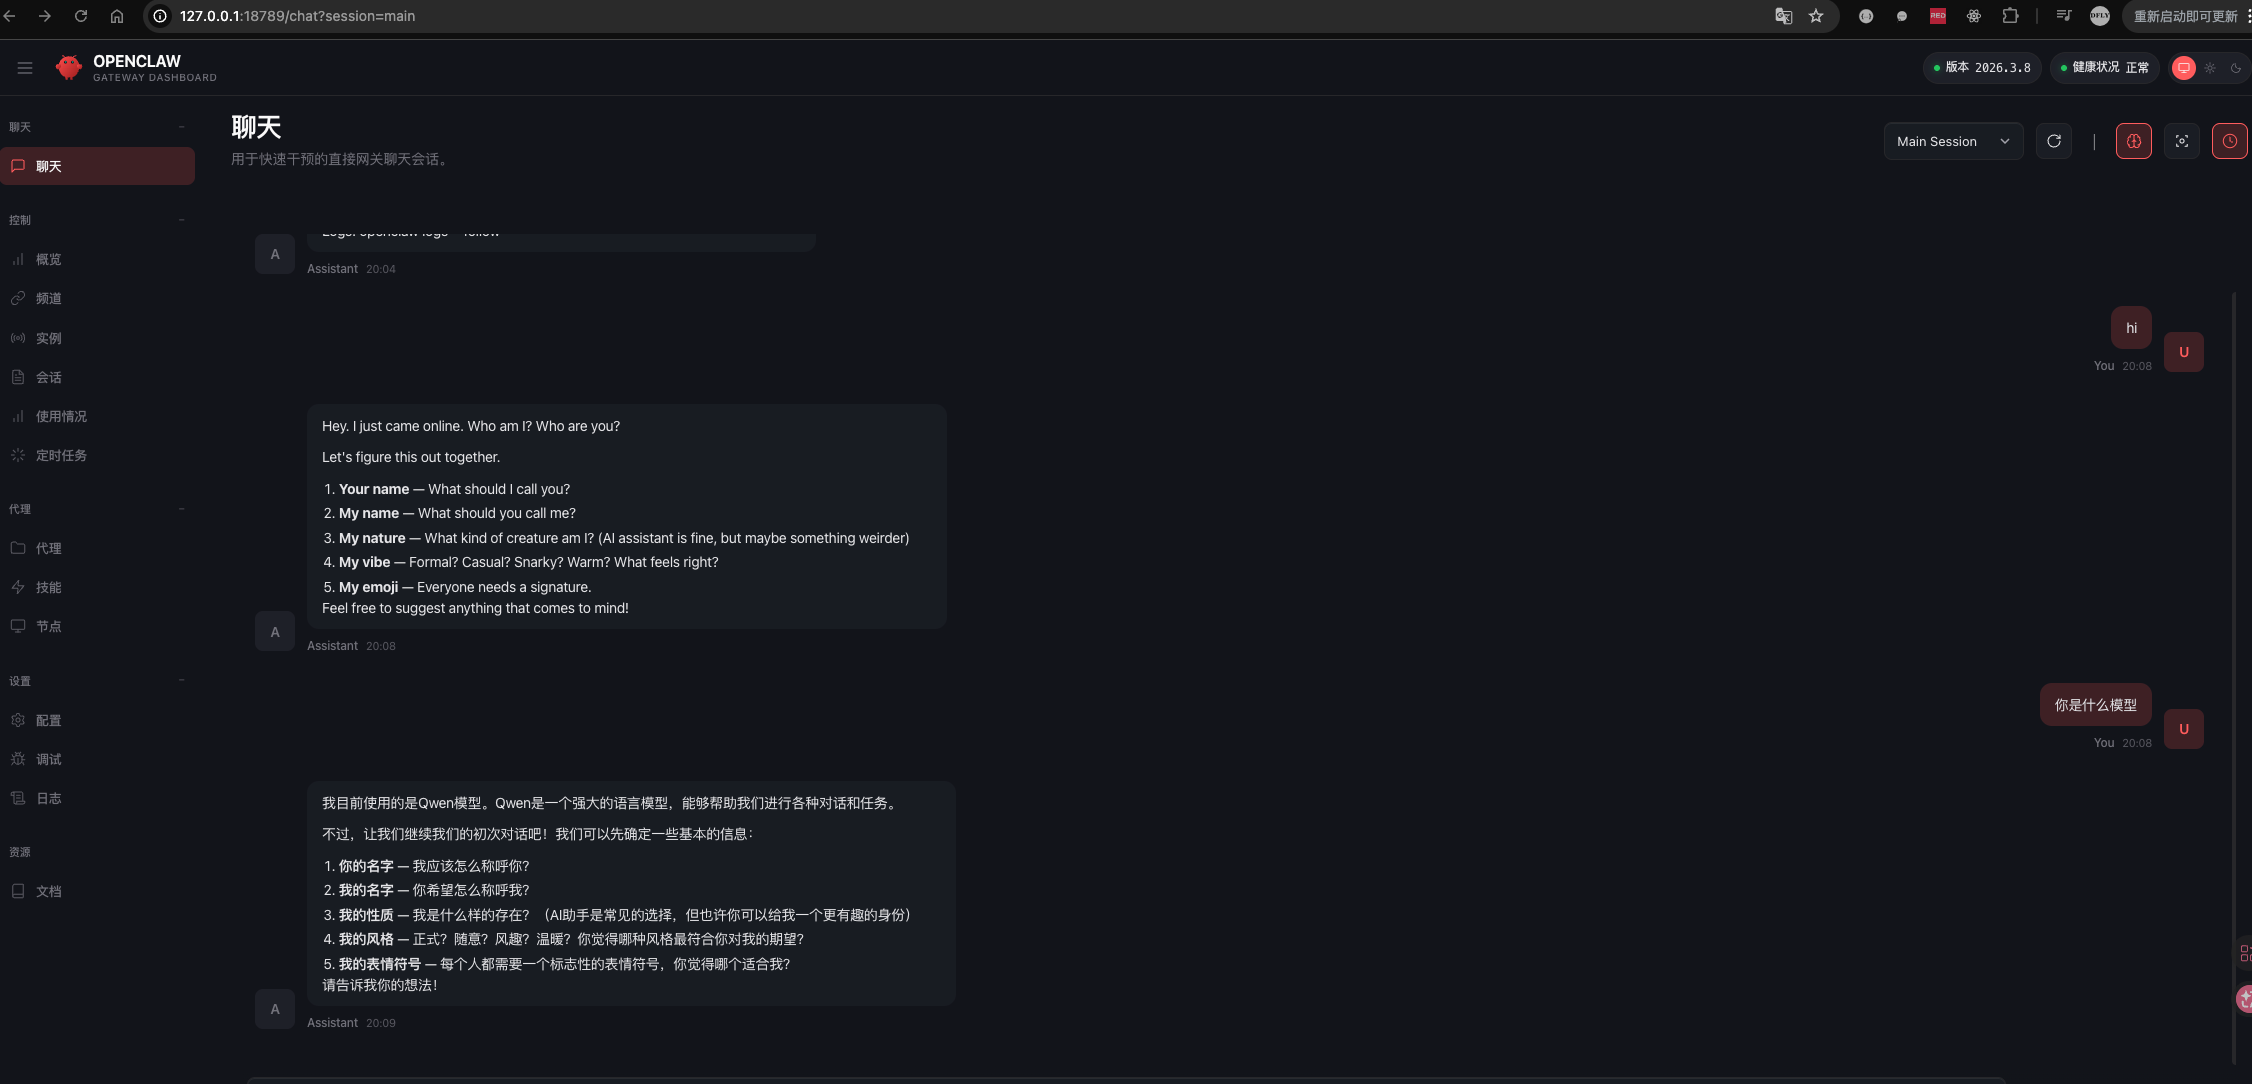
Task: Click the OpenClaw red lobster logo
Action: coord(68,68)
